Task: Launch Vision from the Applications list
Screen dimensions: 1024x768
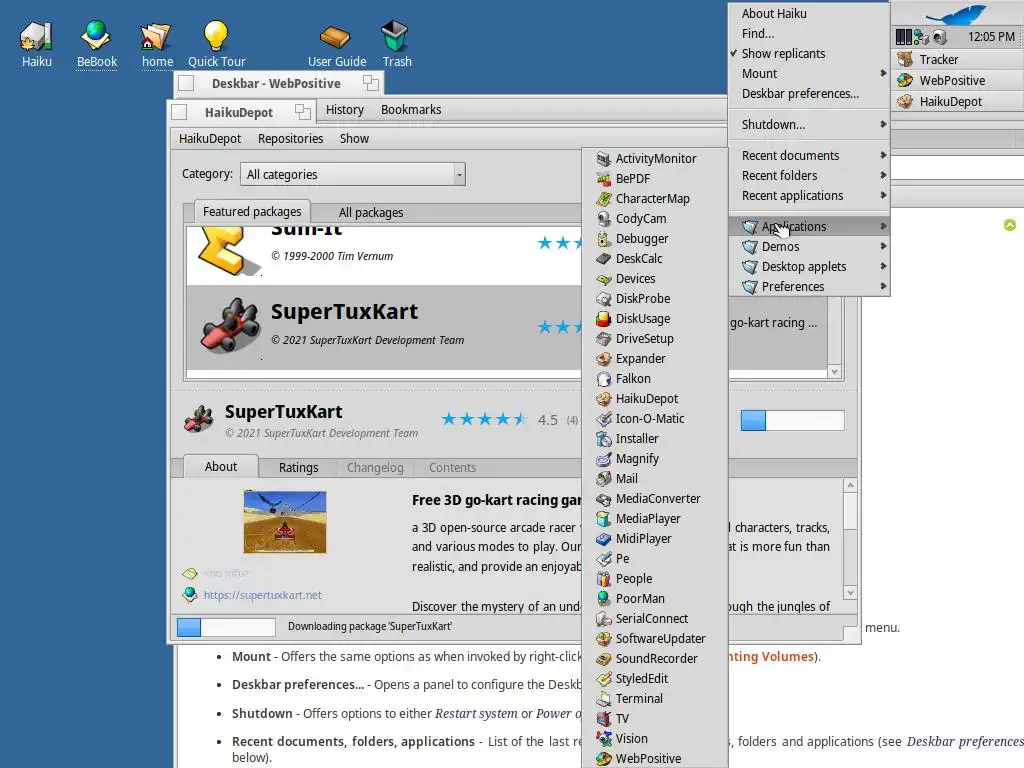Action: coord(654,739)
